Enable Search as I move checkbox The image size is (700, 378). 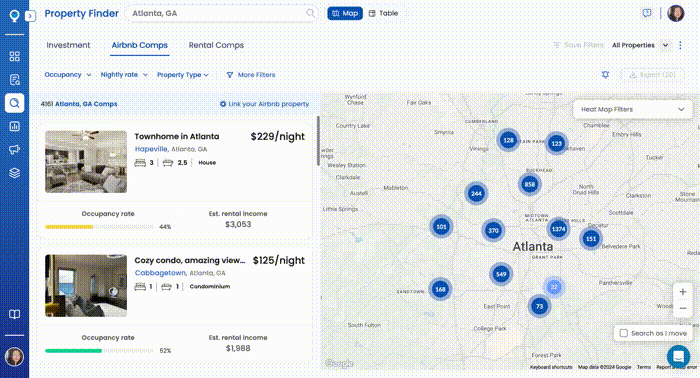624,333
